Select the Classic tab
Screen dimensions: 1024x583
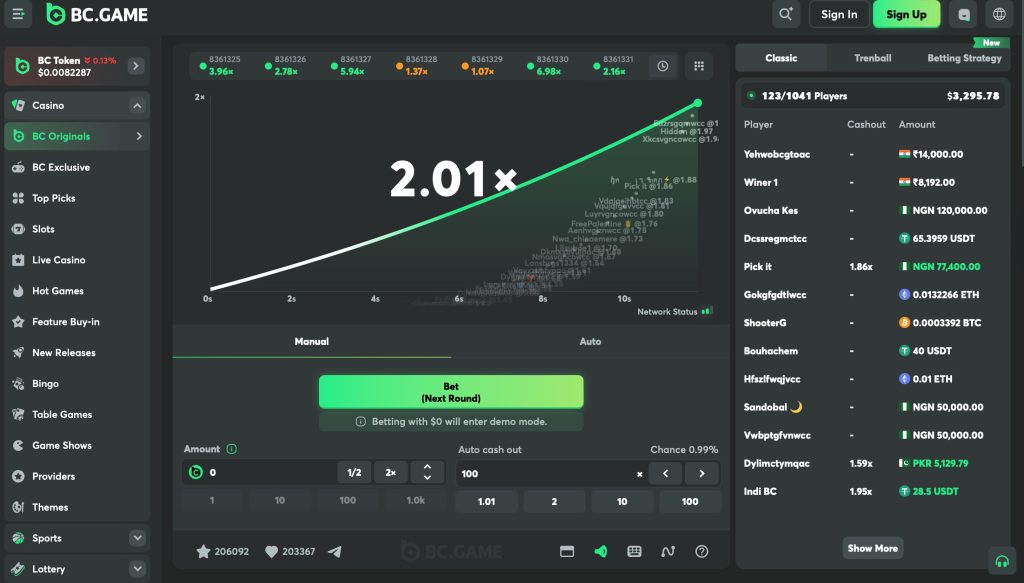click(781, 58)
